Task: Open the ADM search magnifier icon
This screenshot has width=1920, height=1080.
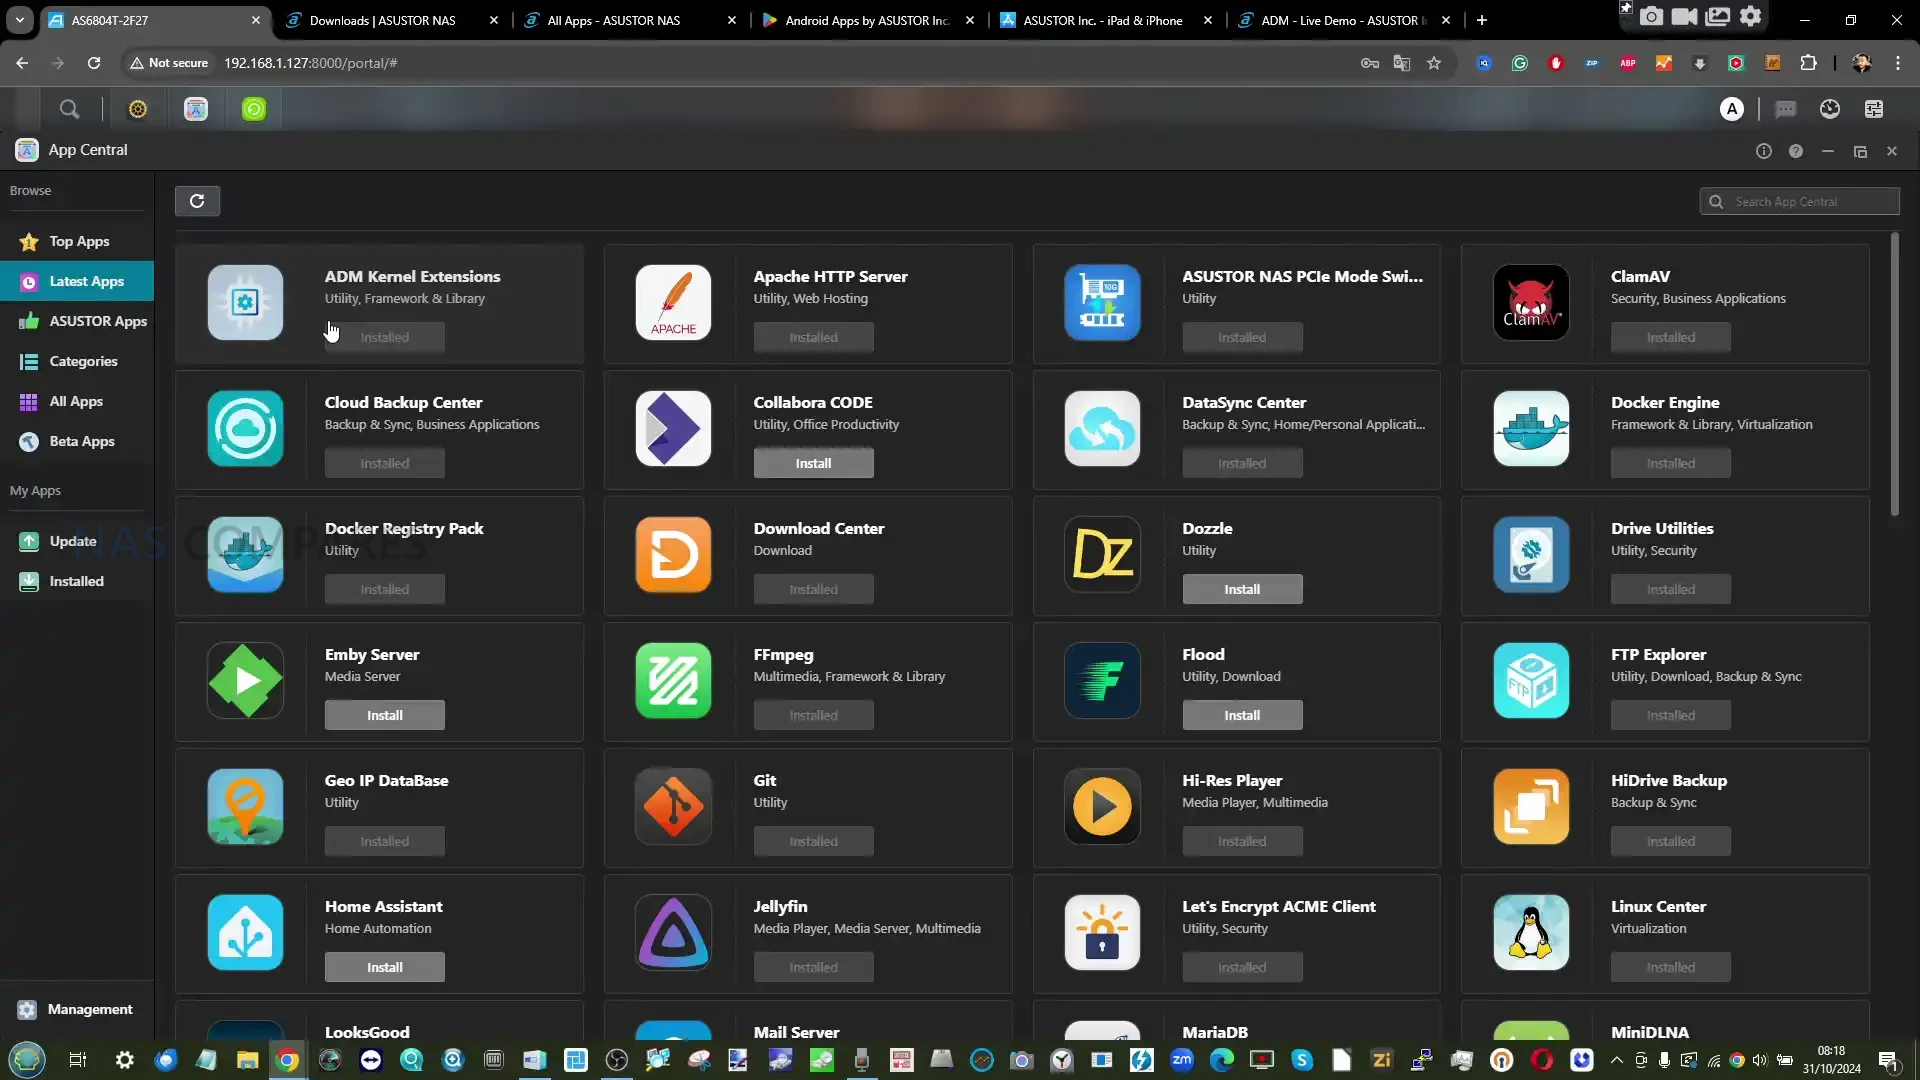Action: click(69, 109)
